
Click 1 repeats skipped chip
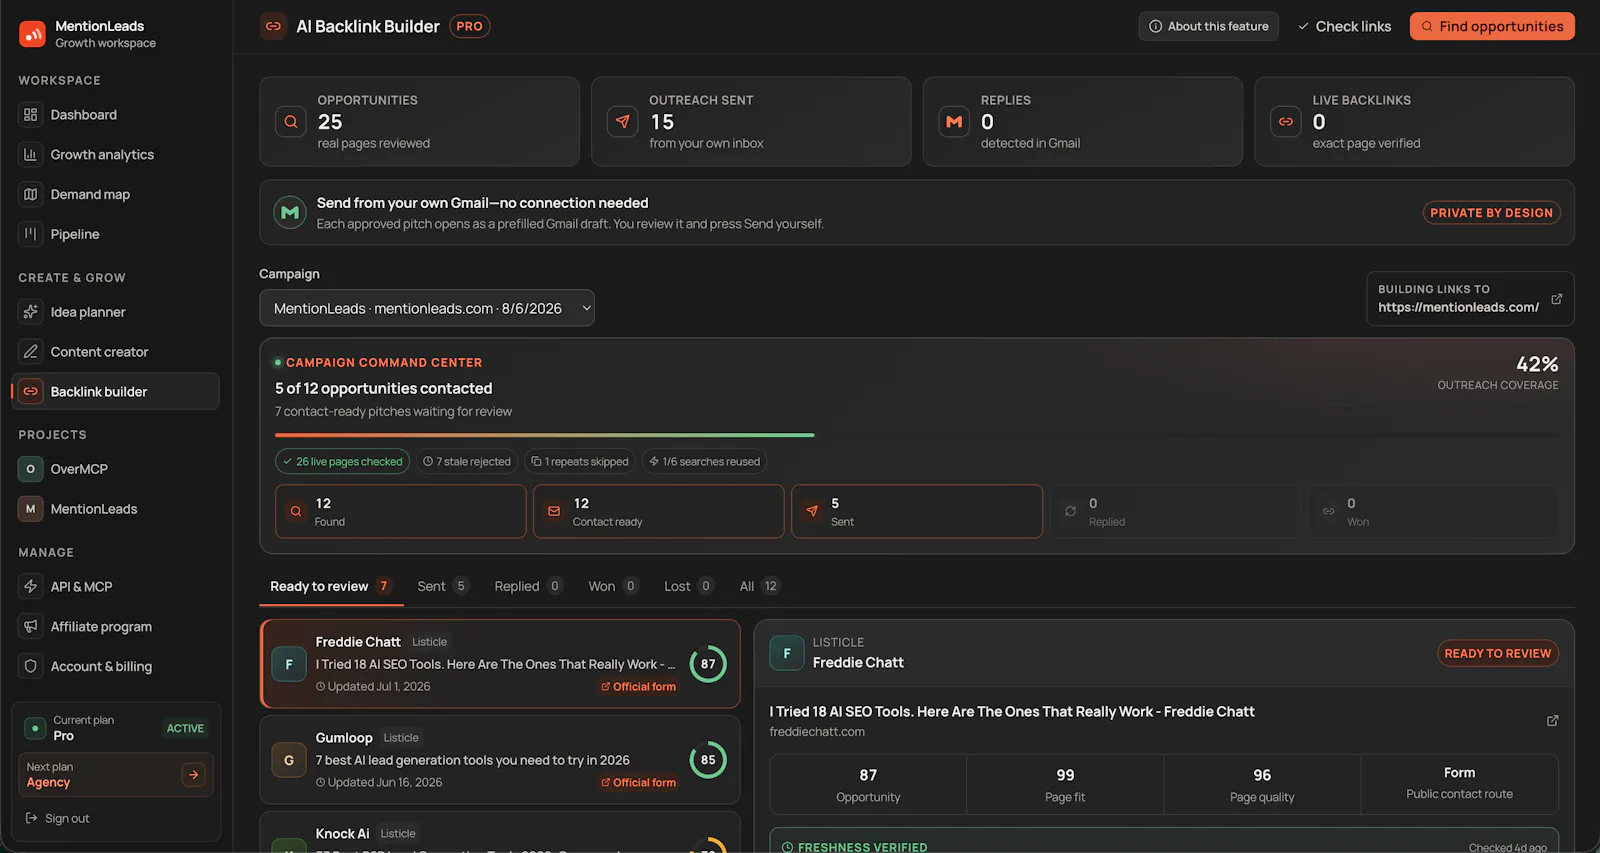580,462
